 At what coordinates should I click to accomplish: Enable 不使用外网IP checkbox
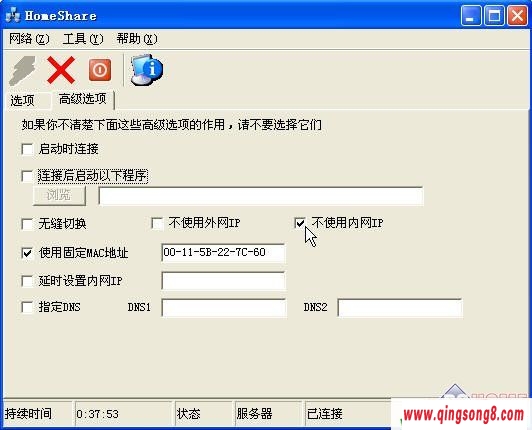click(x=157, y=223)
